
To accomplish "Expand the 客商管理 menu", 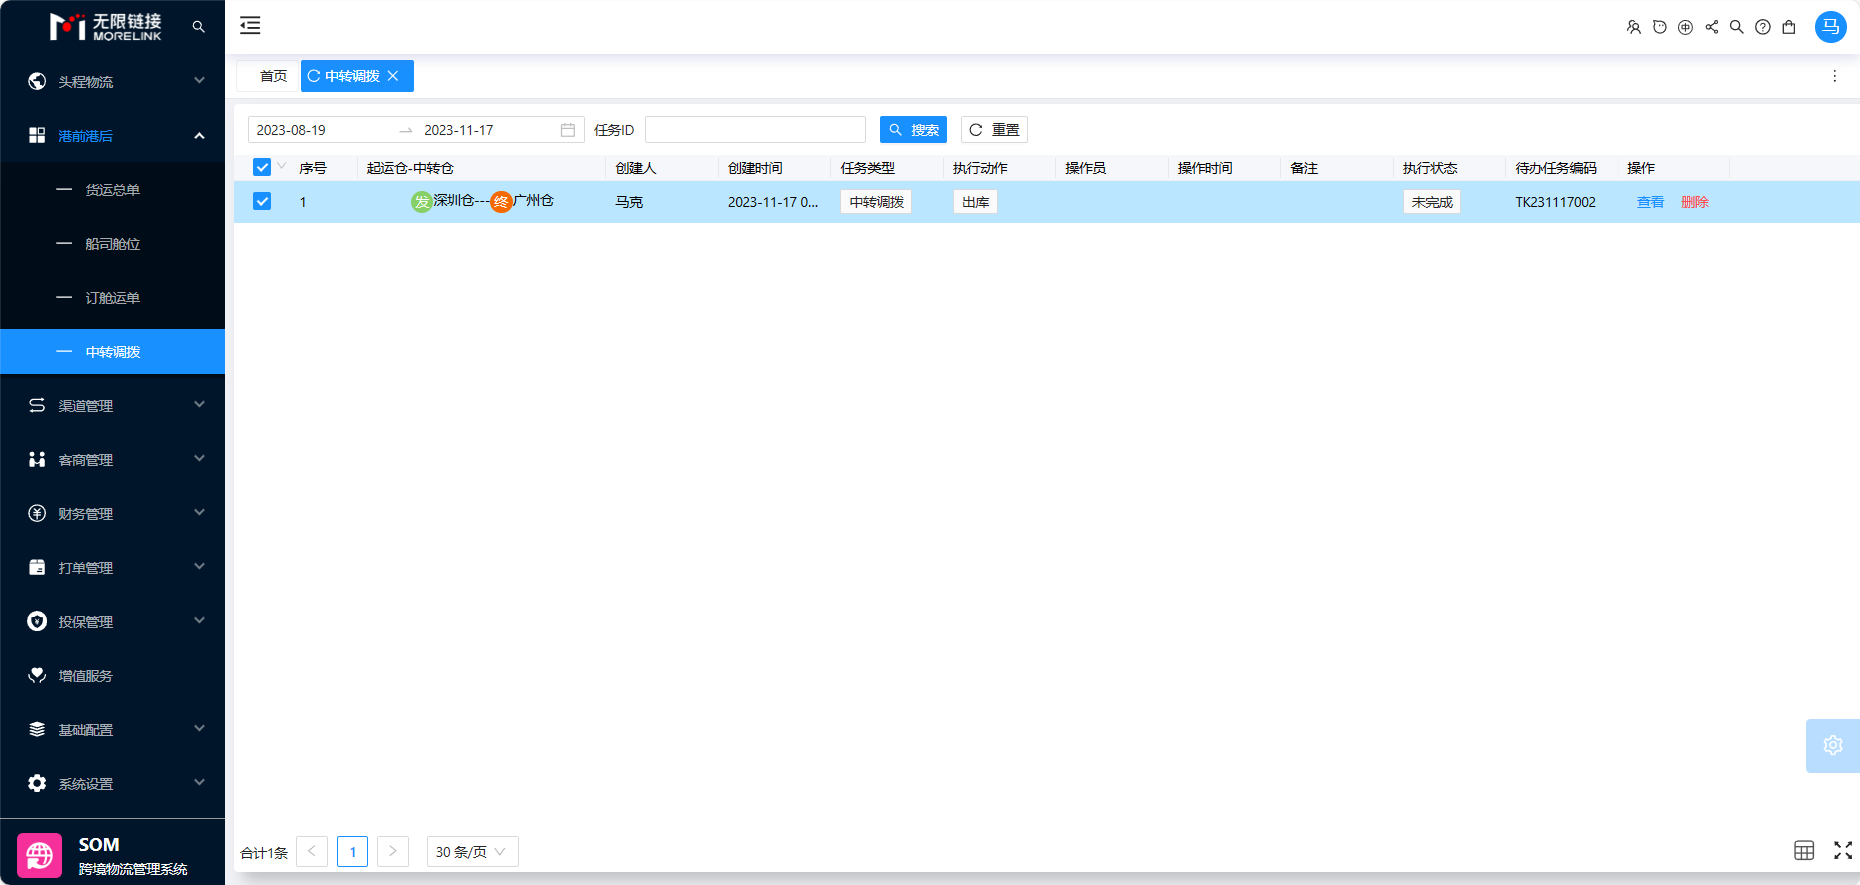I will pos(113,459).
